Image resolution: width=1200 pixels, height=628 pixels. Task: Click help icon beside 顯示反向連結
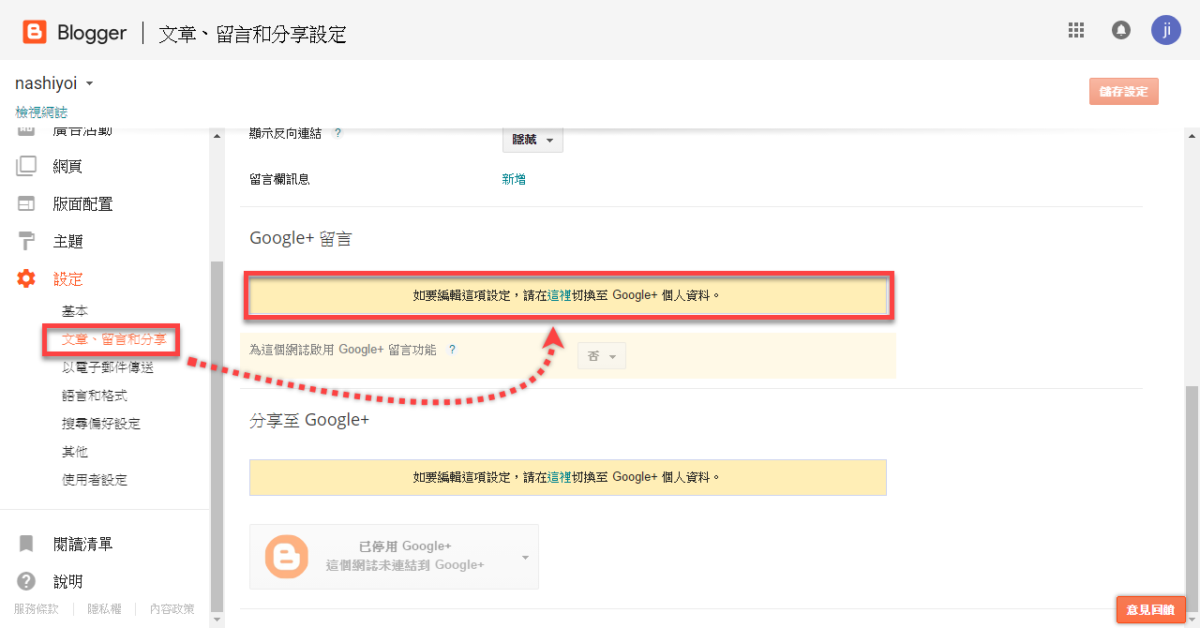337,132
